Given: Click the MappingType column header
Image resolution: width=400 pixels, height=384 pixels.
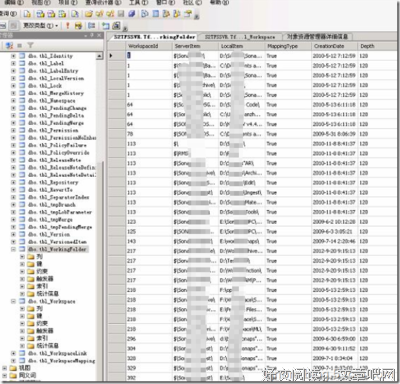Looking at the screenshot, I should pyautogui.click(x=288, y=46).
